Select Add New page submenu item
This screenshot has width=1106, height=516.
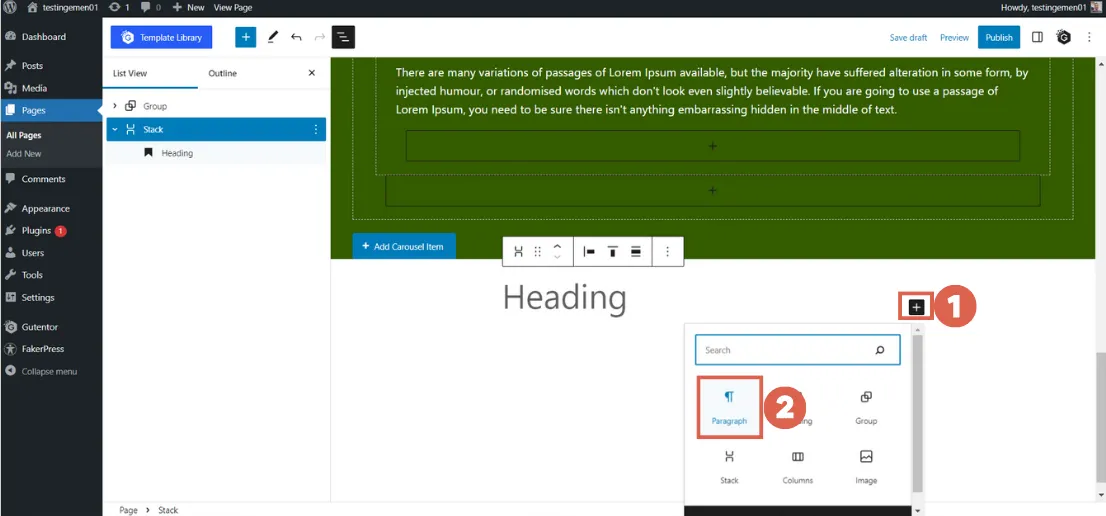[24, 154]
